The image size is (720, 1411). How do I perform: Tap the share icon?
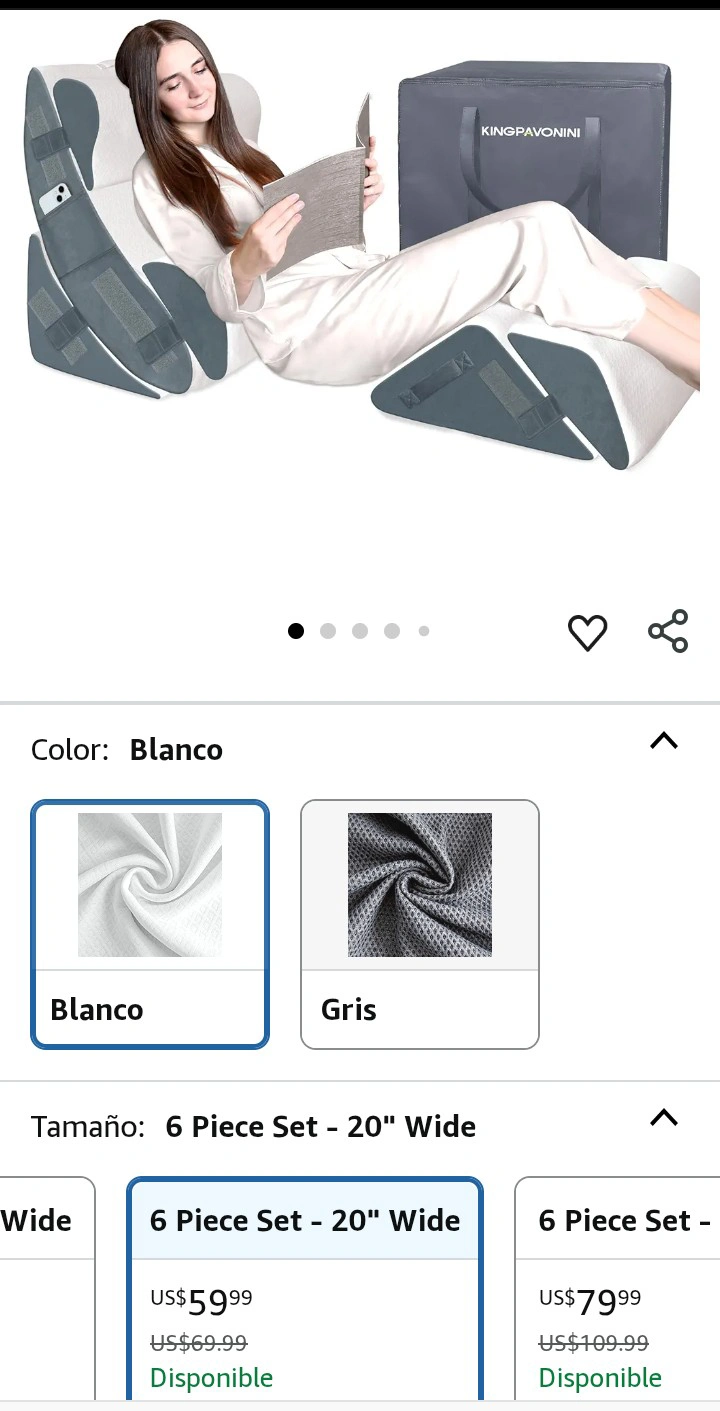(x=668, y=631)
